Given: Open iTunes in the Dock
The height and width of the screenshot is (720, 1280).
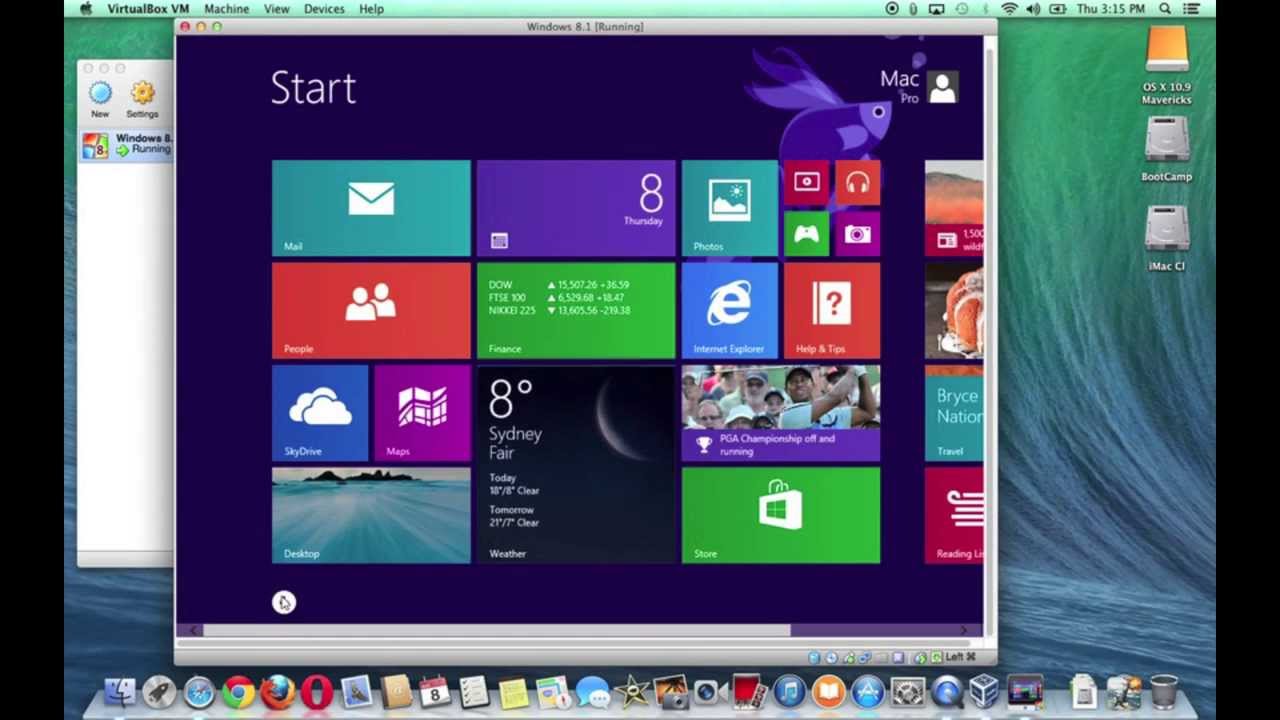Looking at the screenshot, I should click(x=789, y=692).
